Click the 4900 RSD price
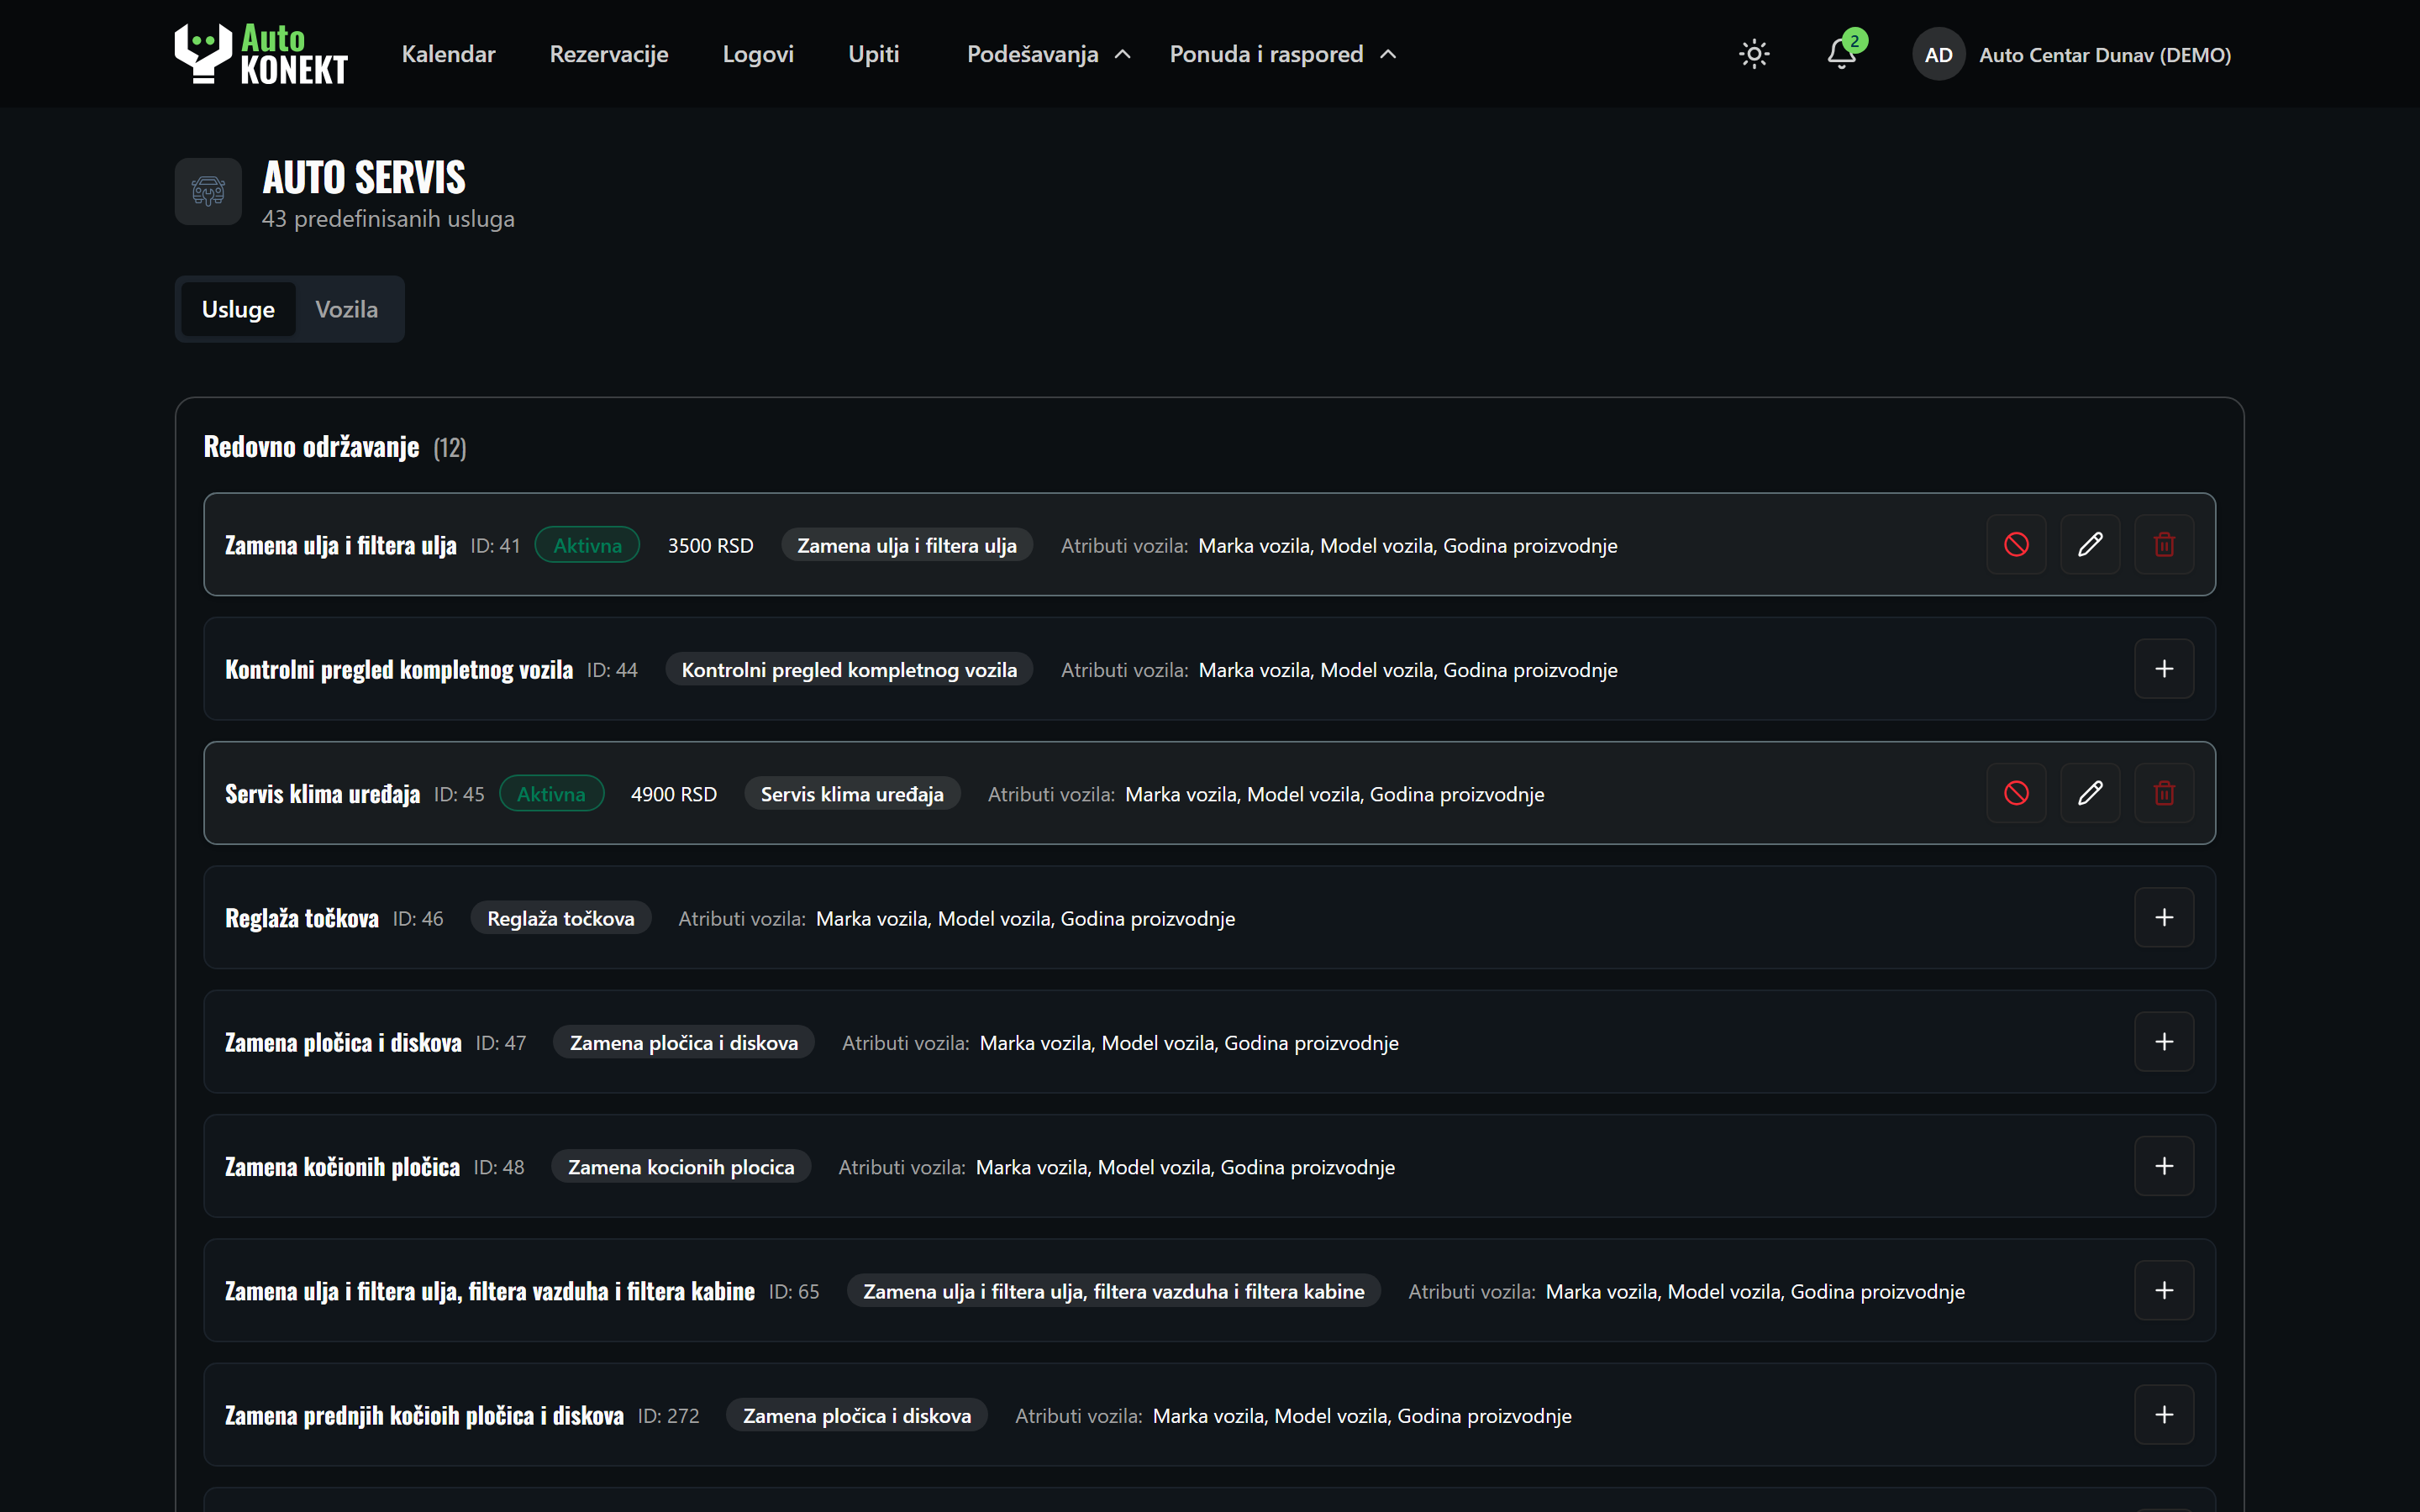This screenshot has height=1512, width=2420. pyautogui.click(x=673, y=794)
